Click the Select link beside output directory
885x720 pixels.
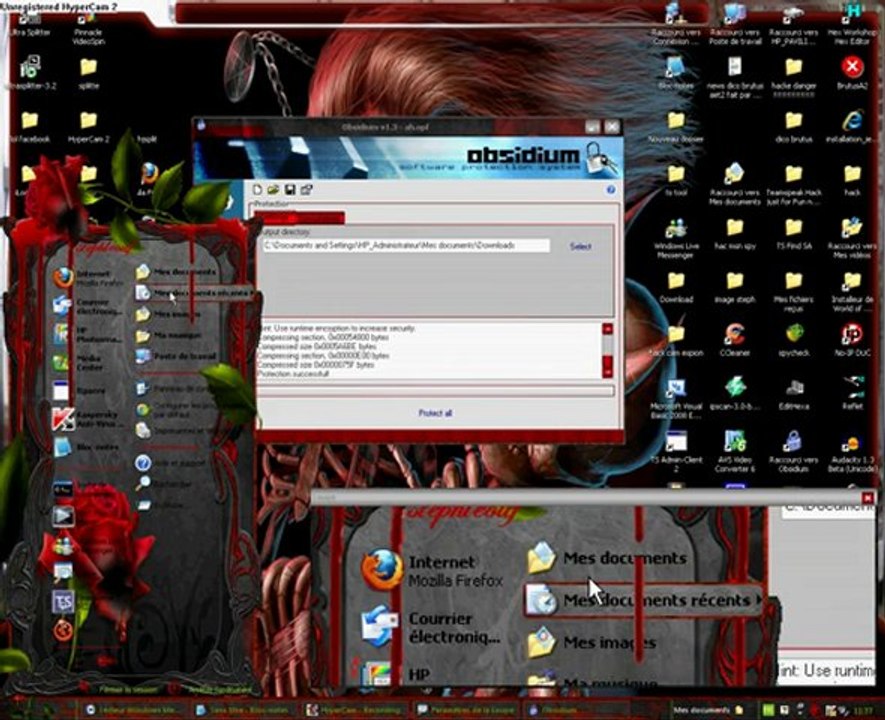pos(580,247)
